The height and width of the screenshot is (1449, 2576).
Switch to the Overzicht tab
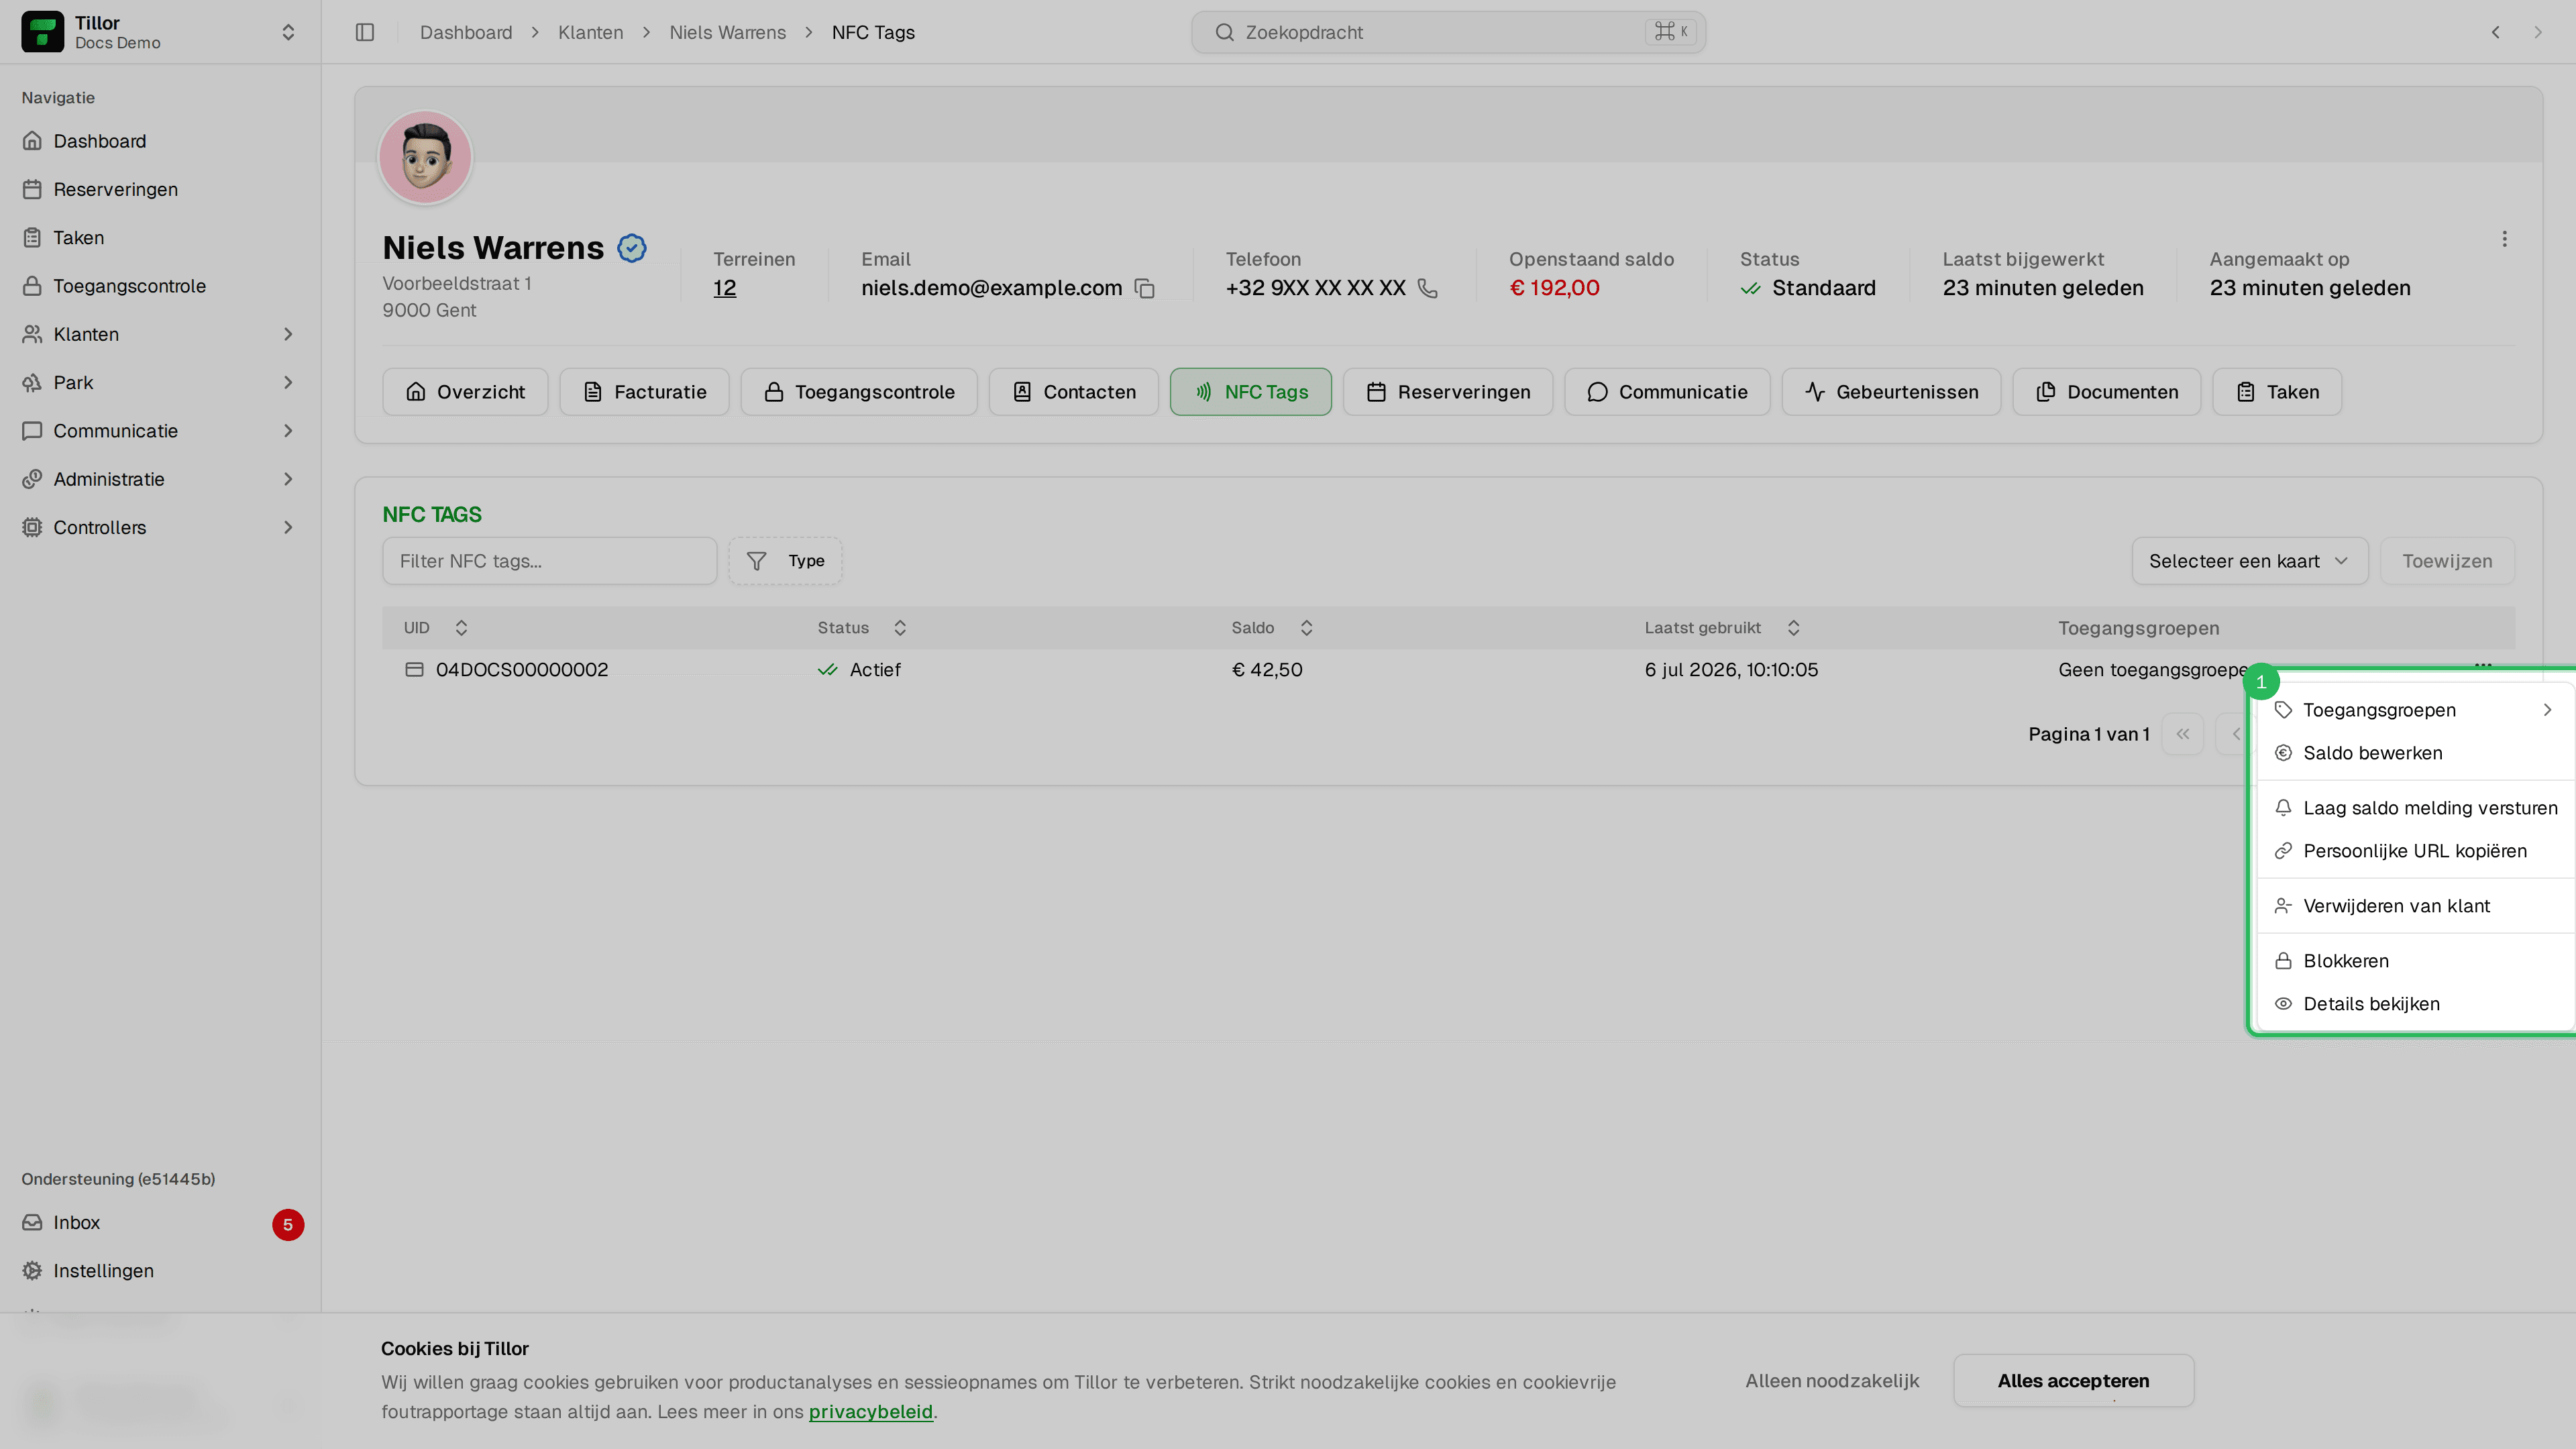pyautogui.click(x=465, y=392)
